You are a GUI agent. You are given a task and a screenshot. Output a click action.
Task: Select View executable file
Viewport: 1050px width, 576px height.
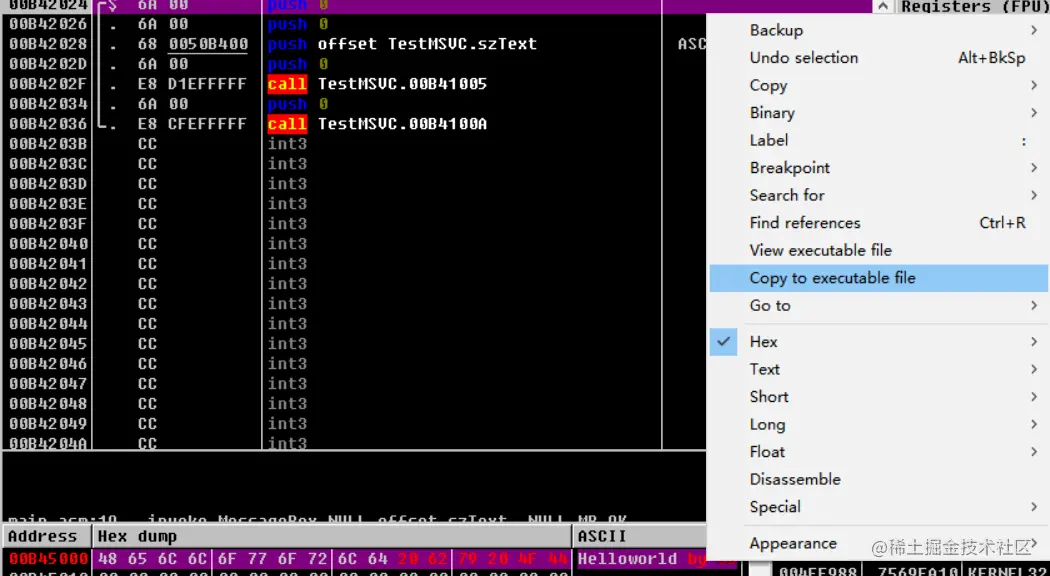point(879,250)
